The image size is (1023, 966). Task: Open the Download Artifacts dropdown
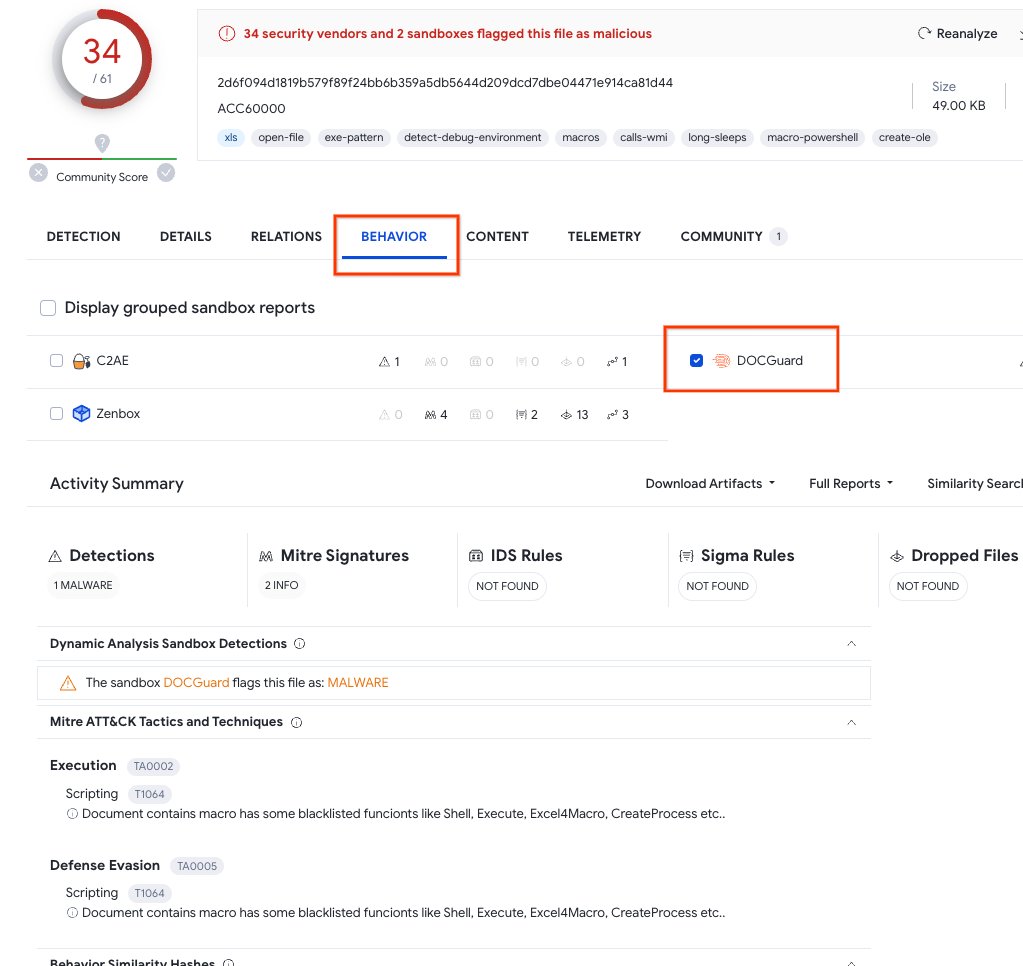click(x=710, y=483)
